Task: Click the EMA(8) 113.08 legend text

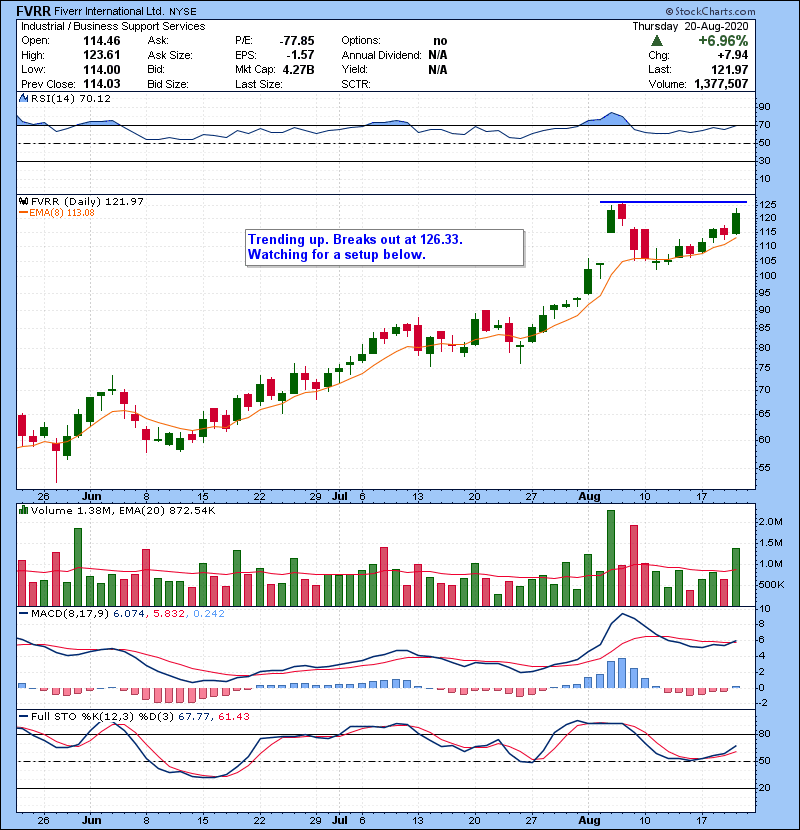Action: [62, 213]
